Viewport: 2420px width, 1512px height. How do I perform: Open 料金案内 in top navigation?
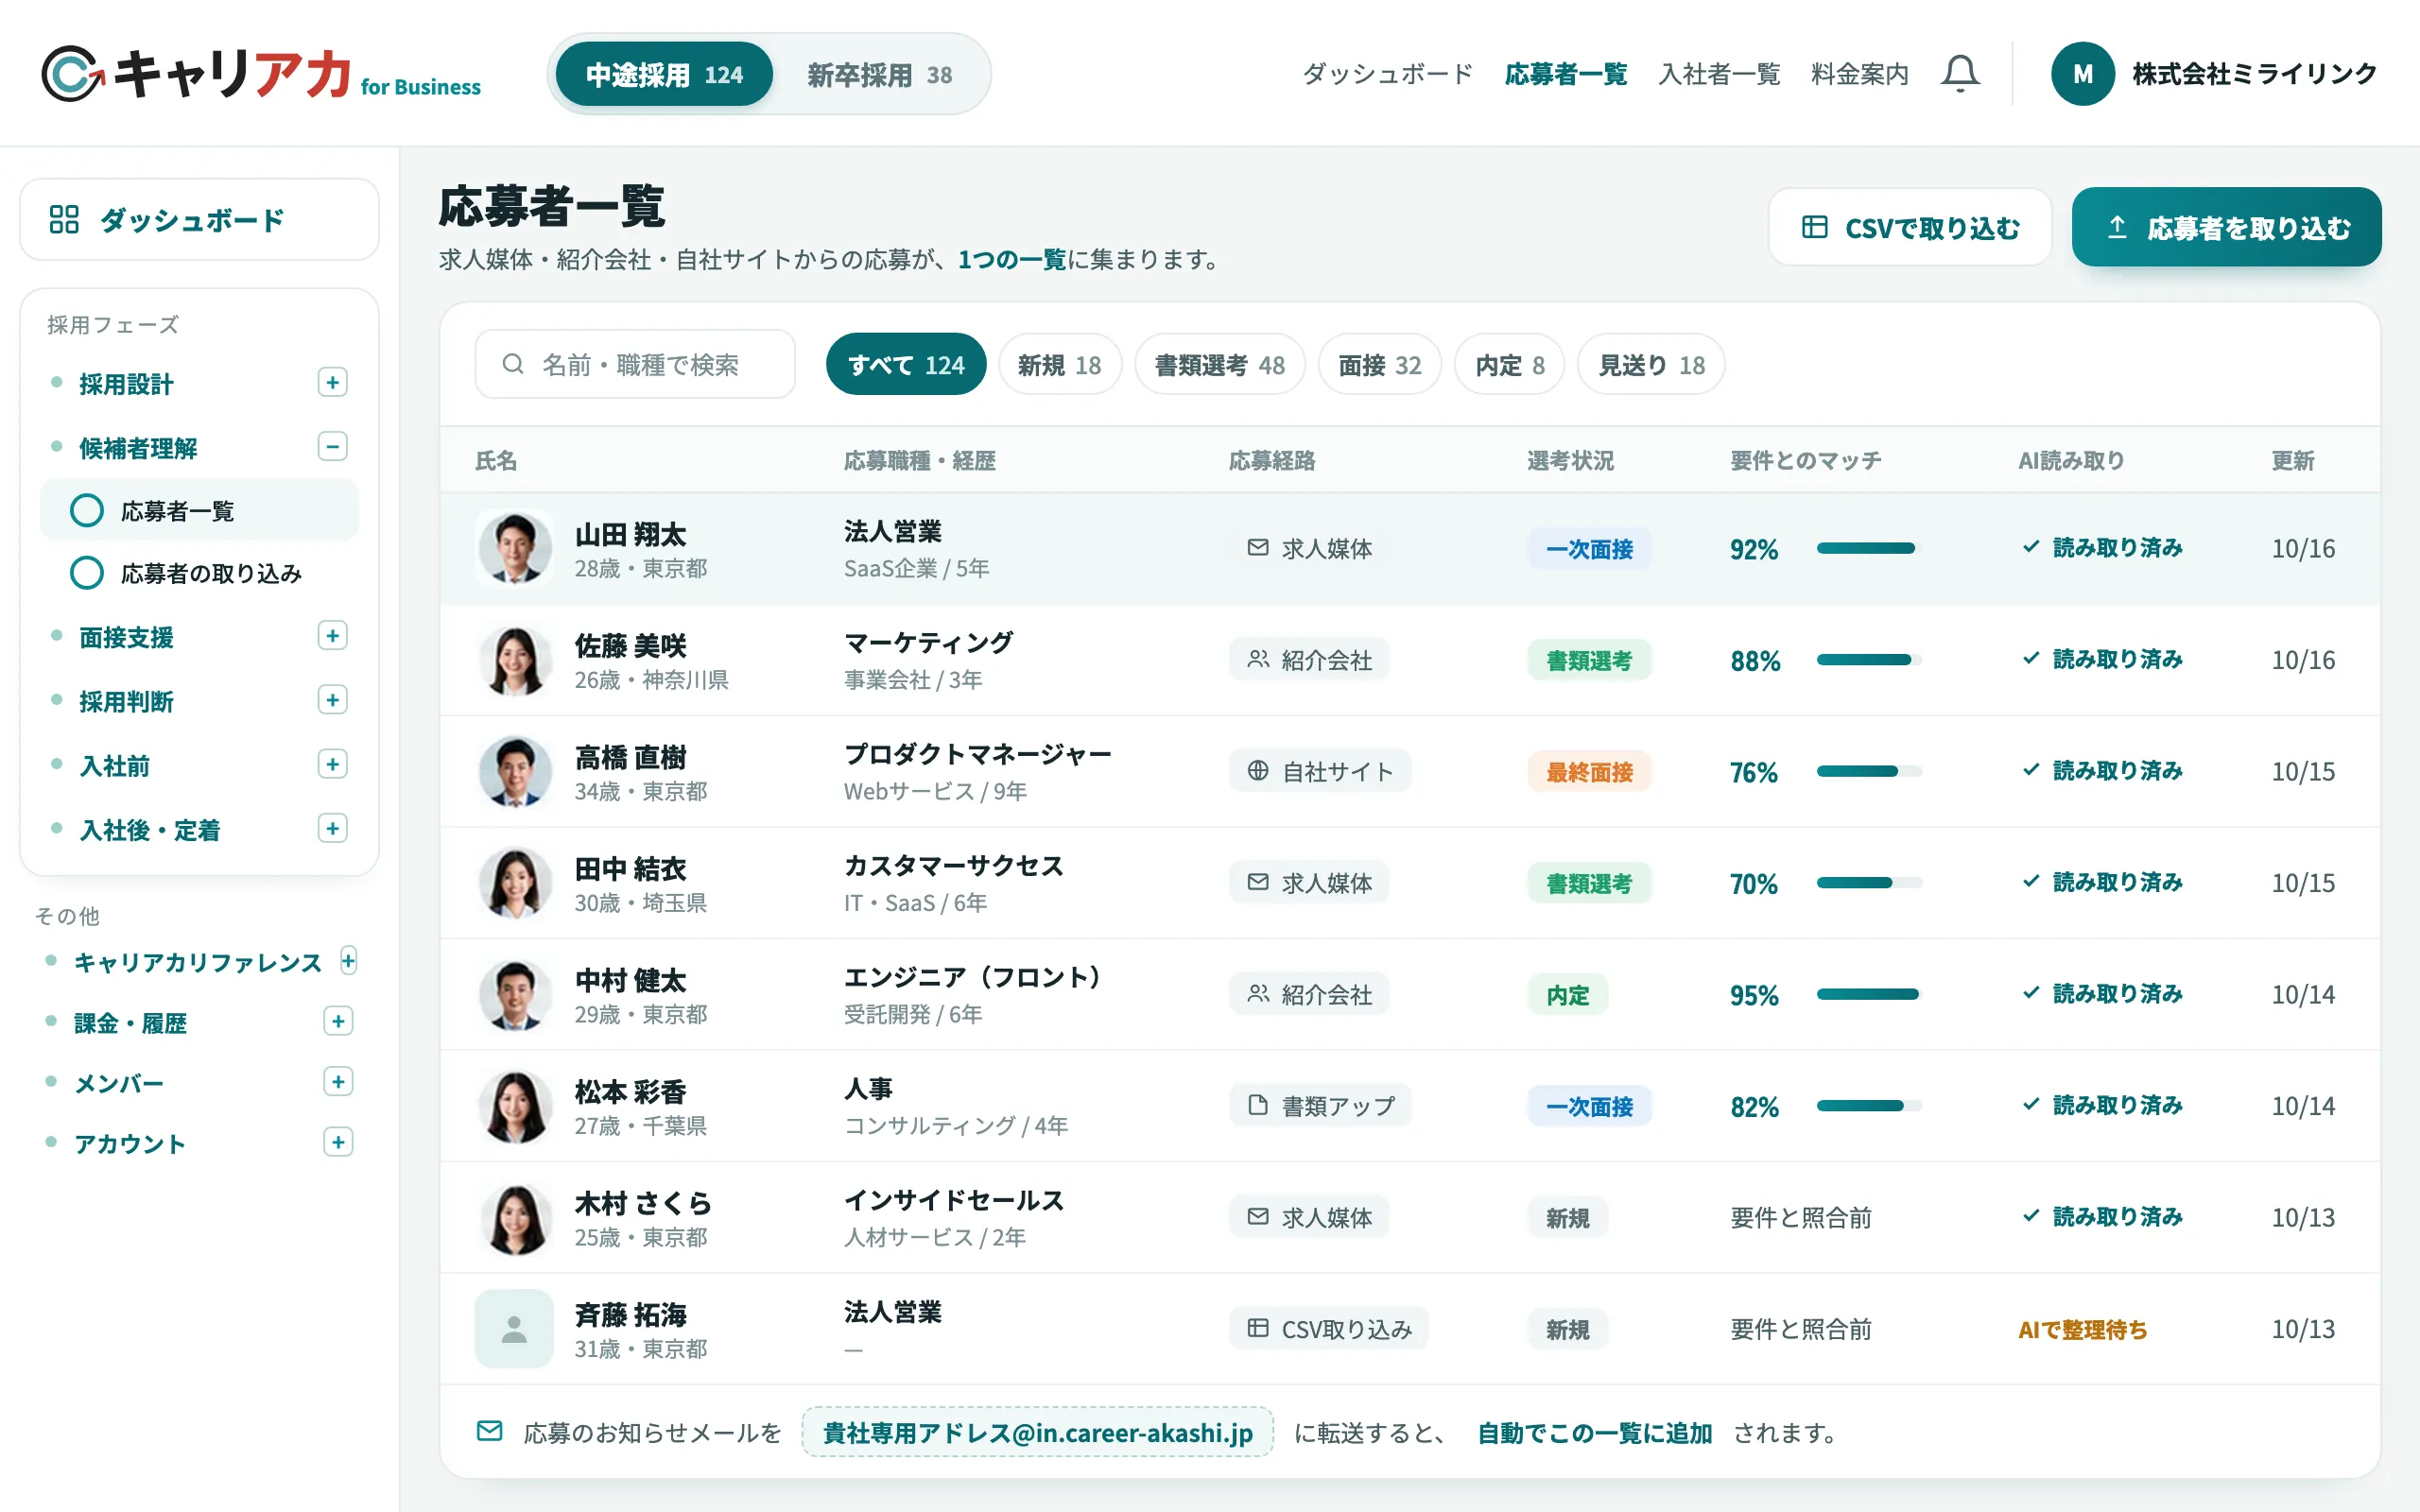point(1859,74)
